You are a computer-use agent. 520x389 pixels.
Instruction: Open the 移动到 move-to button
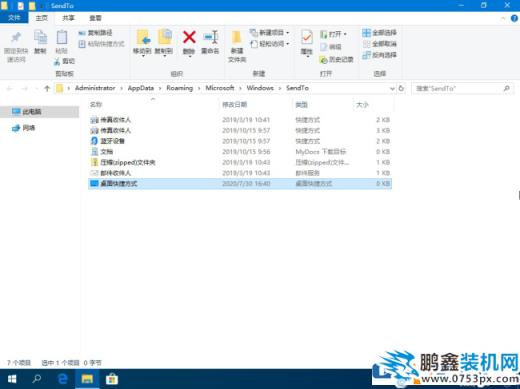[142, 43]
